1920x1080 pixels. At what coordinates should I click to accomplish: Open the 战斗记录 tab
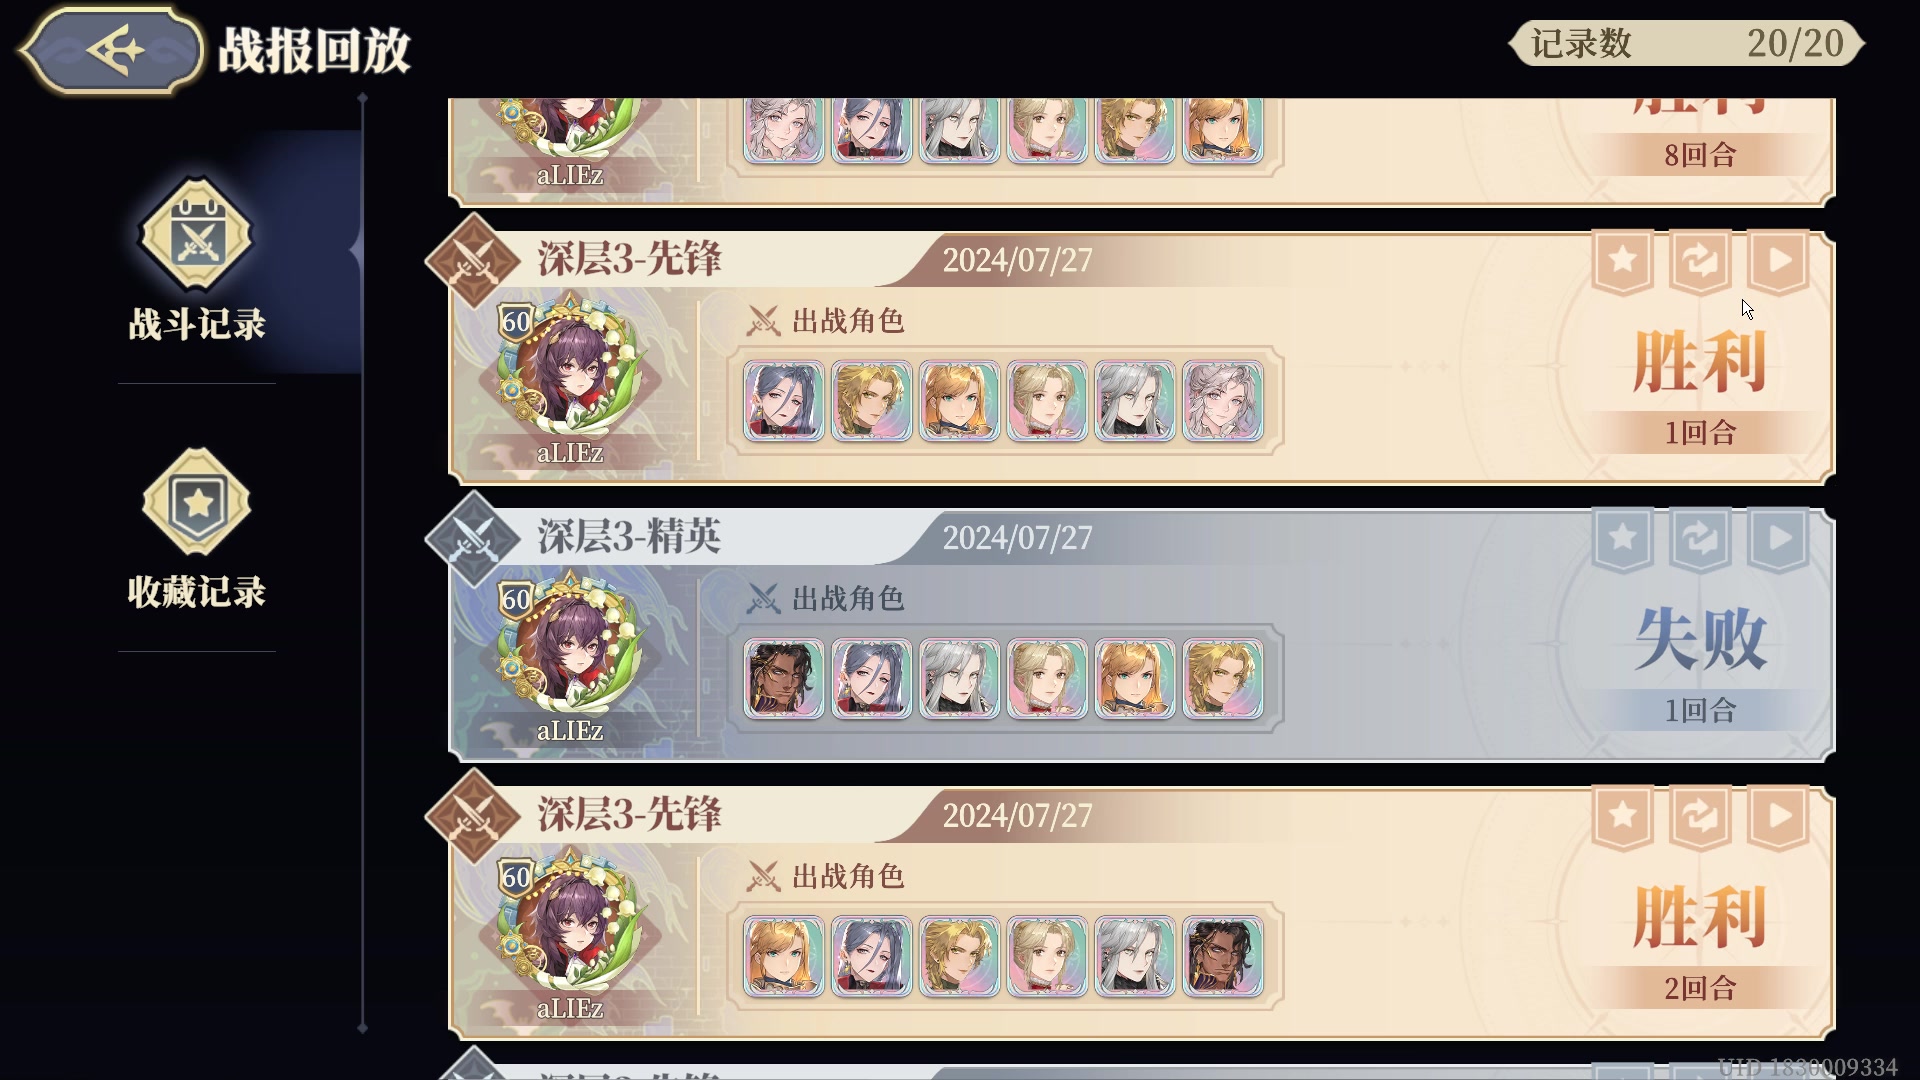pos(197,262)
